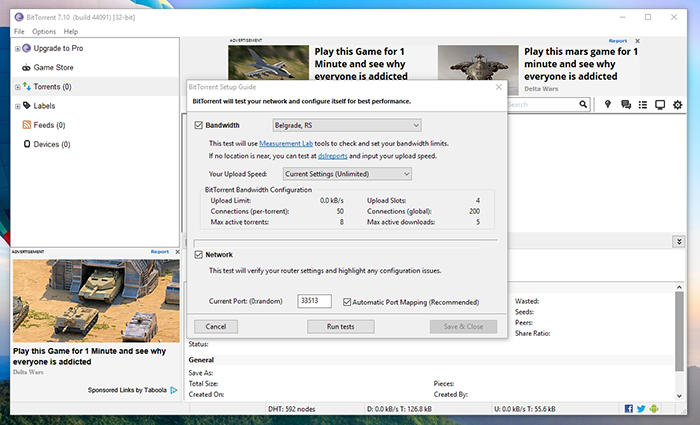Open the Your Upload Speed dropdown

pos(347,174)
